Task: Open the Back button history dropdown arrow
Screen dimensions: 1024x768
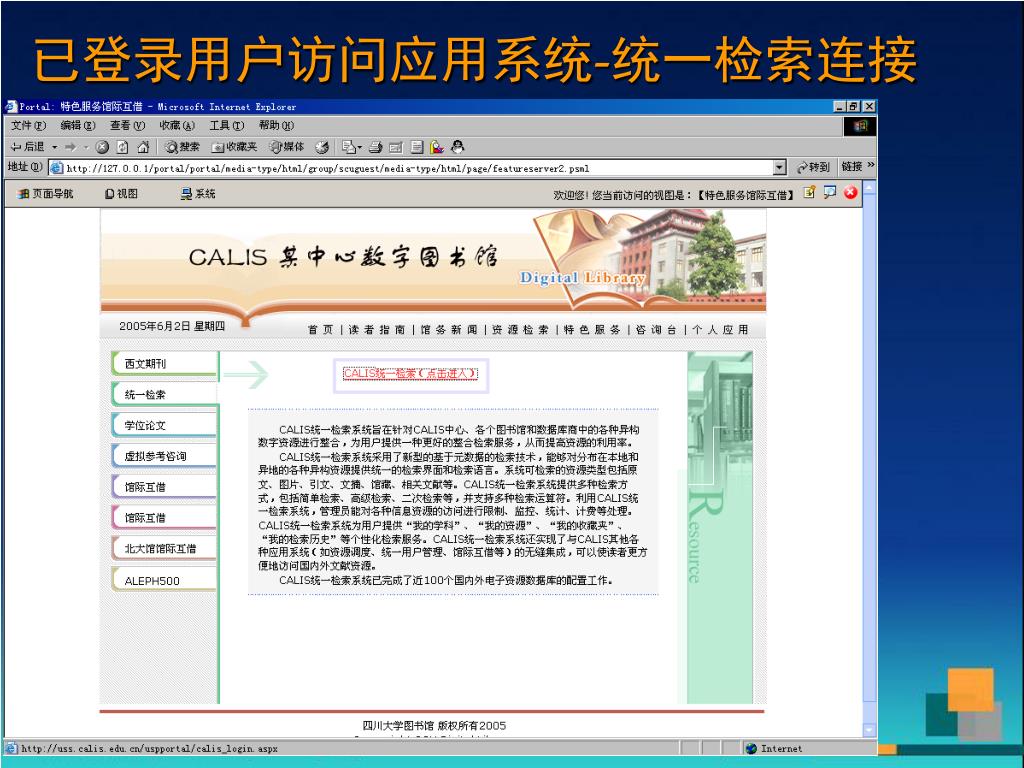Action: [54, 147]
